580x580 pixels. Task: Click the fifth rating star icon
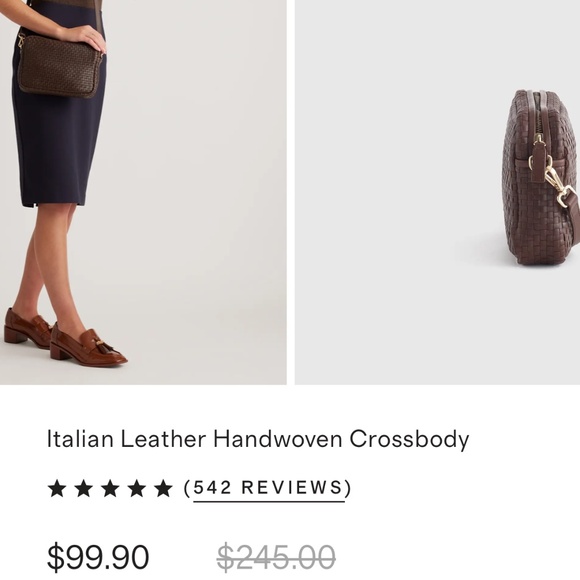[163, 488]
